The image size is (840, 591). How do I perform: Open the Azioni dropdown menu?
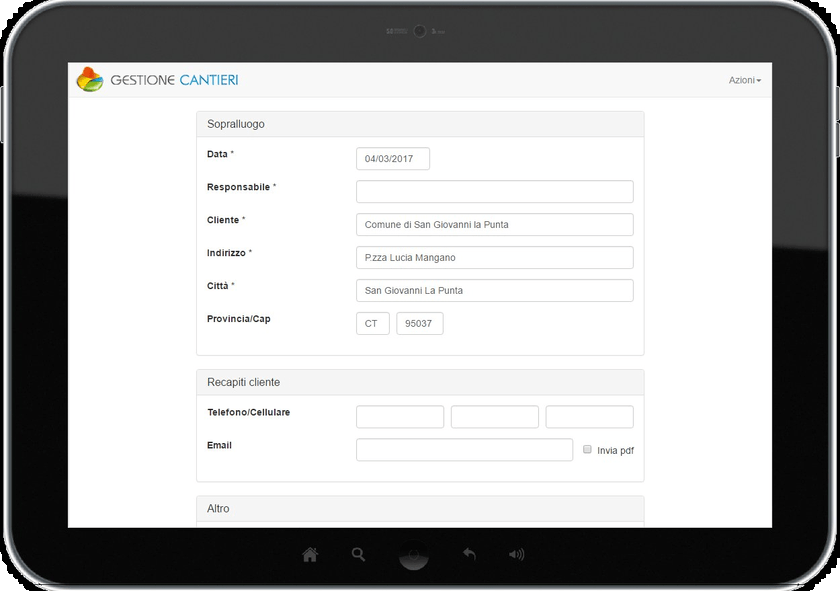click(x=744, y=80)
